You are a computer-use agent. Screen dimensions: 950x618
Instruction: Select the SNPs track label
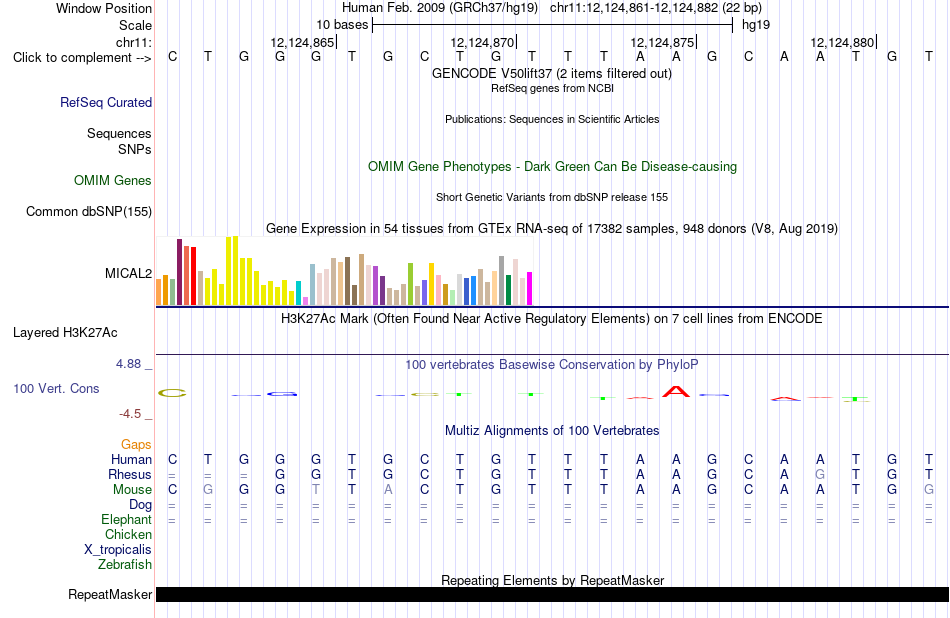135,149
